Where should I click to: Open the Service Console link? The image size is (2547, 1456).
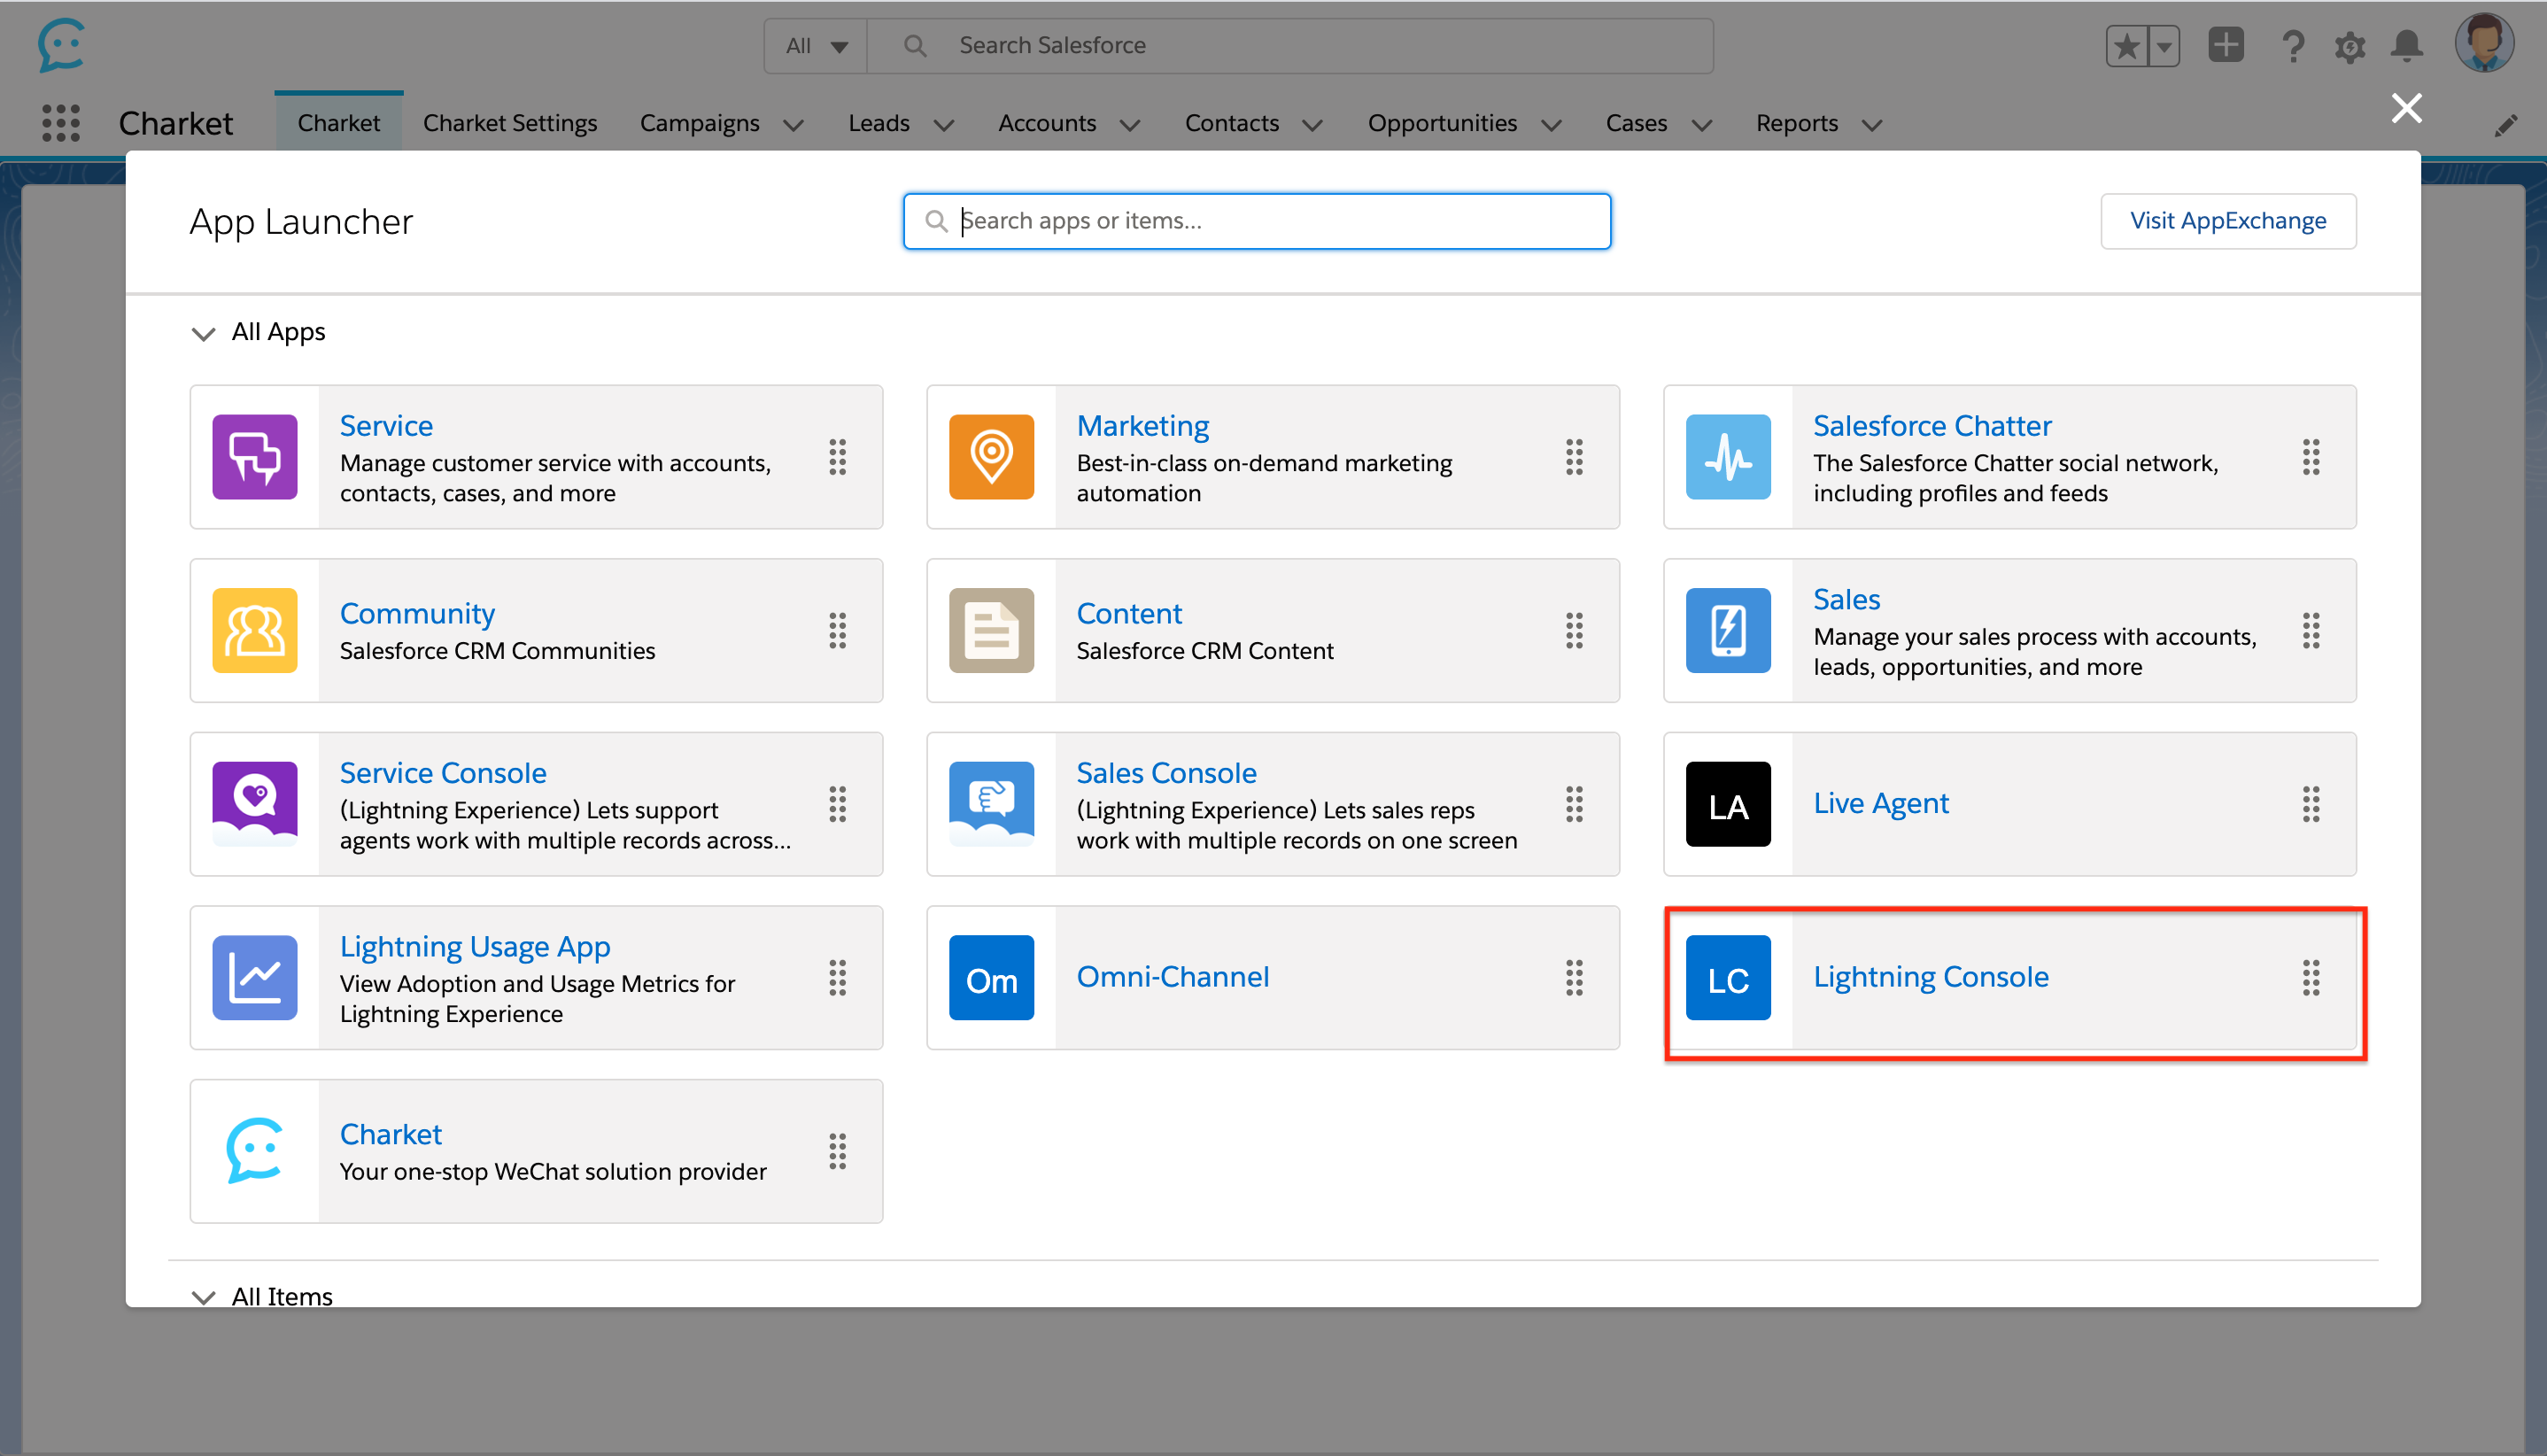(x=443, y=773)
